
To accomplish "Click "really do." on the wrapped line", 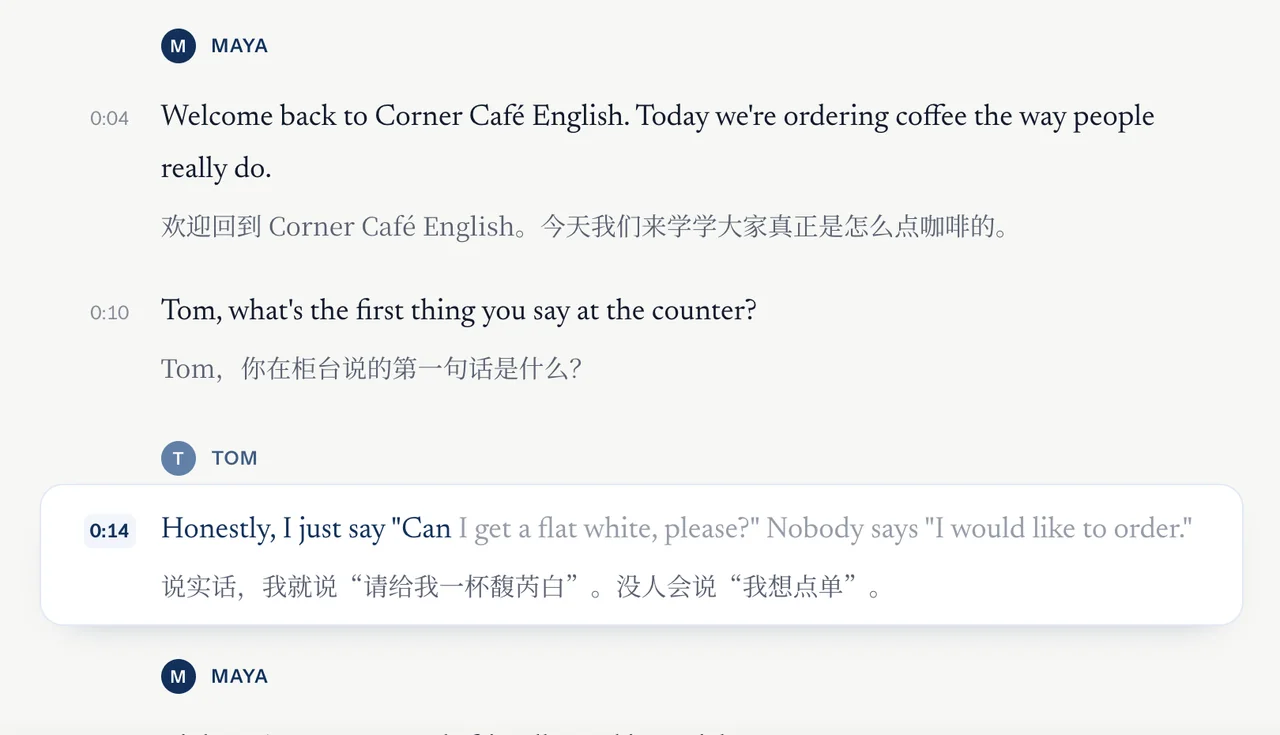I will pyautogui.click(x=216, y=169).
